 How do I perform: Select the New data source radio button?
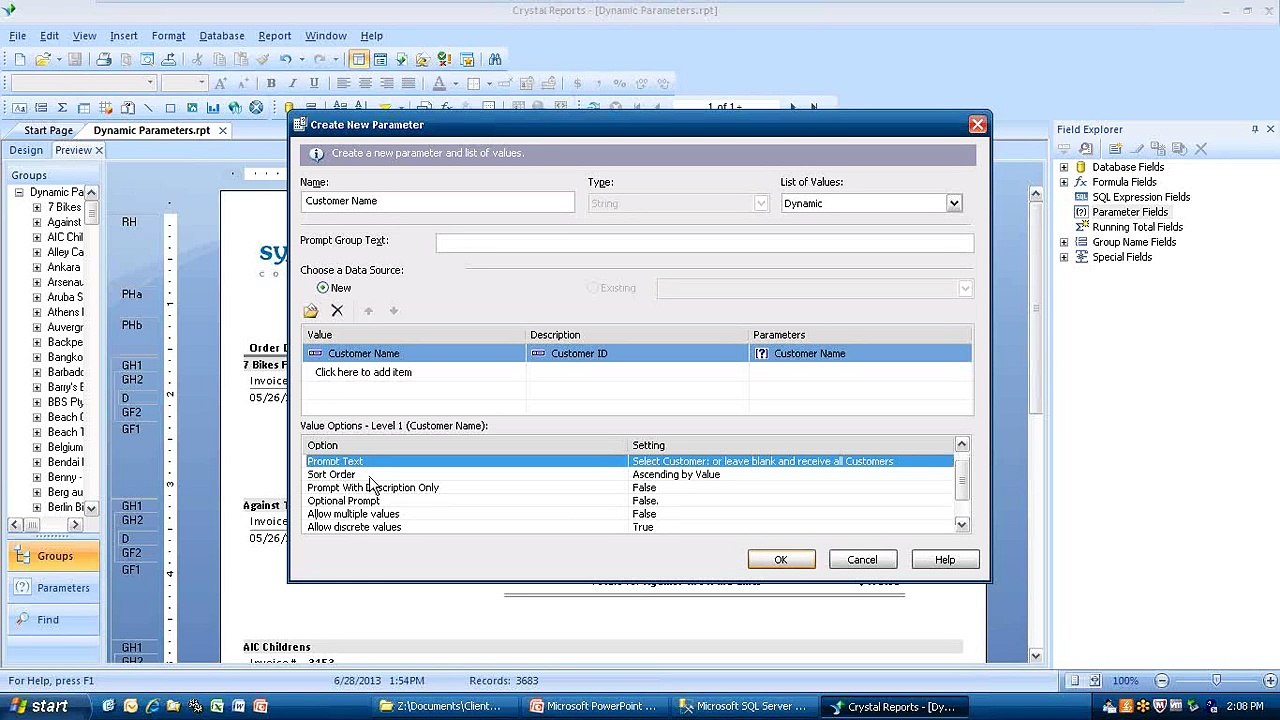pyautogui.click(x=323, y=288)
